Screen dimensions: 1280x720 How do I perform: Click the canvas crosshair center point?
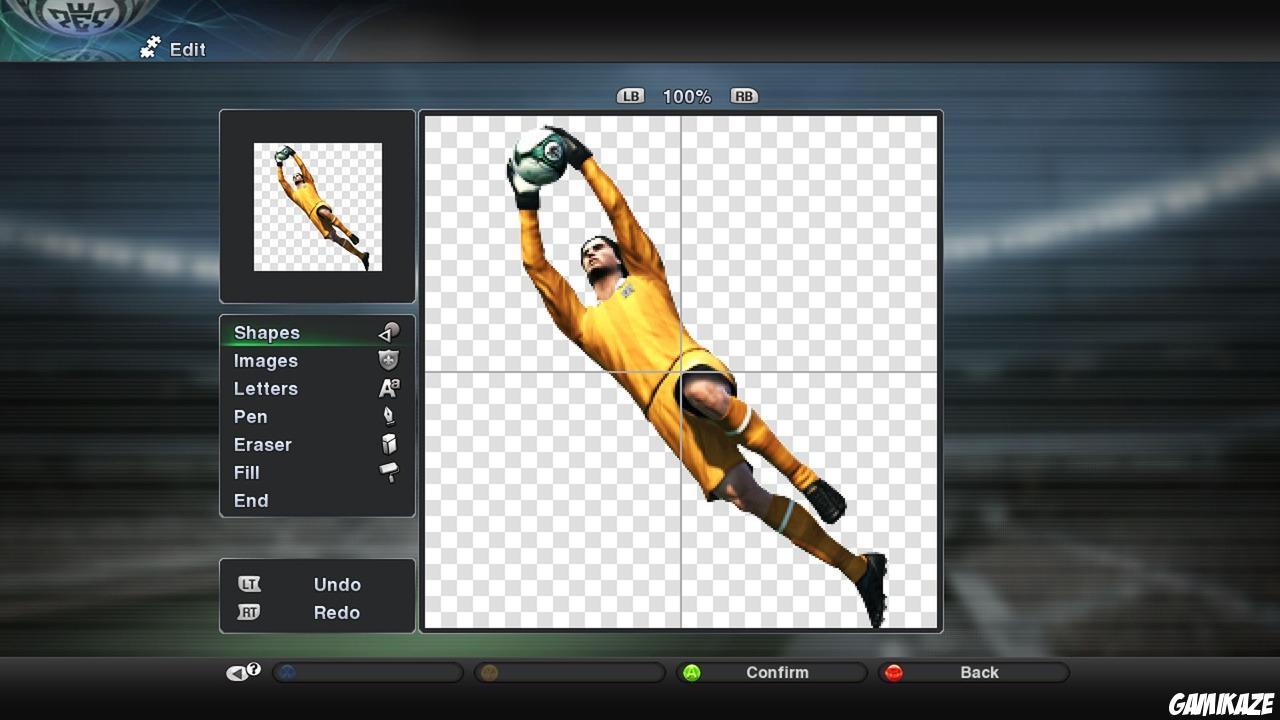(681, 372)
